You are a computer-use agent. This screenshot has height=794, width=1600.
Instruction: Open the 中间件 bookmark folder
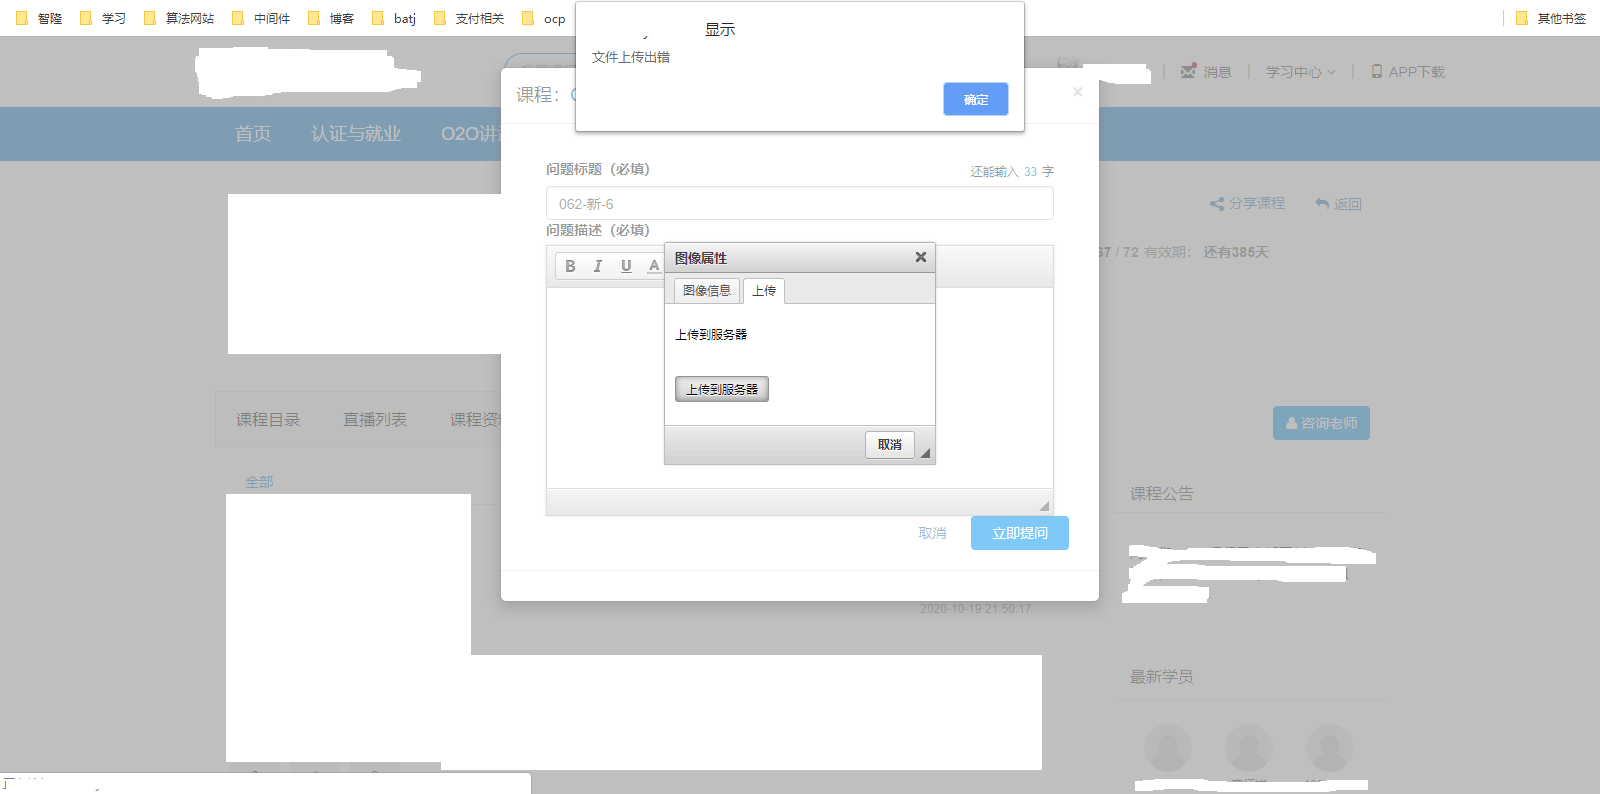point(261,18)
